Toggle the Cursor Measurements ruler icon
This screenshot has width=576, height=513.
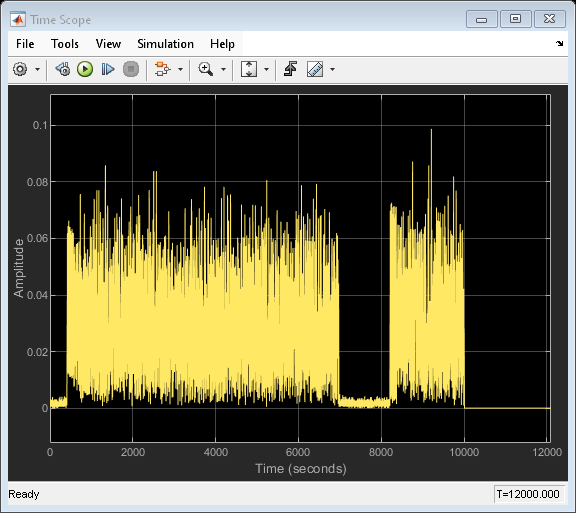pyautogui.click(x=315, y=69)
